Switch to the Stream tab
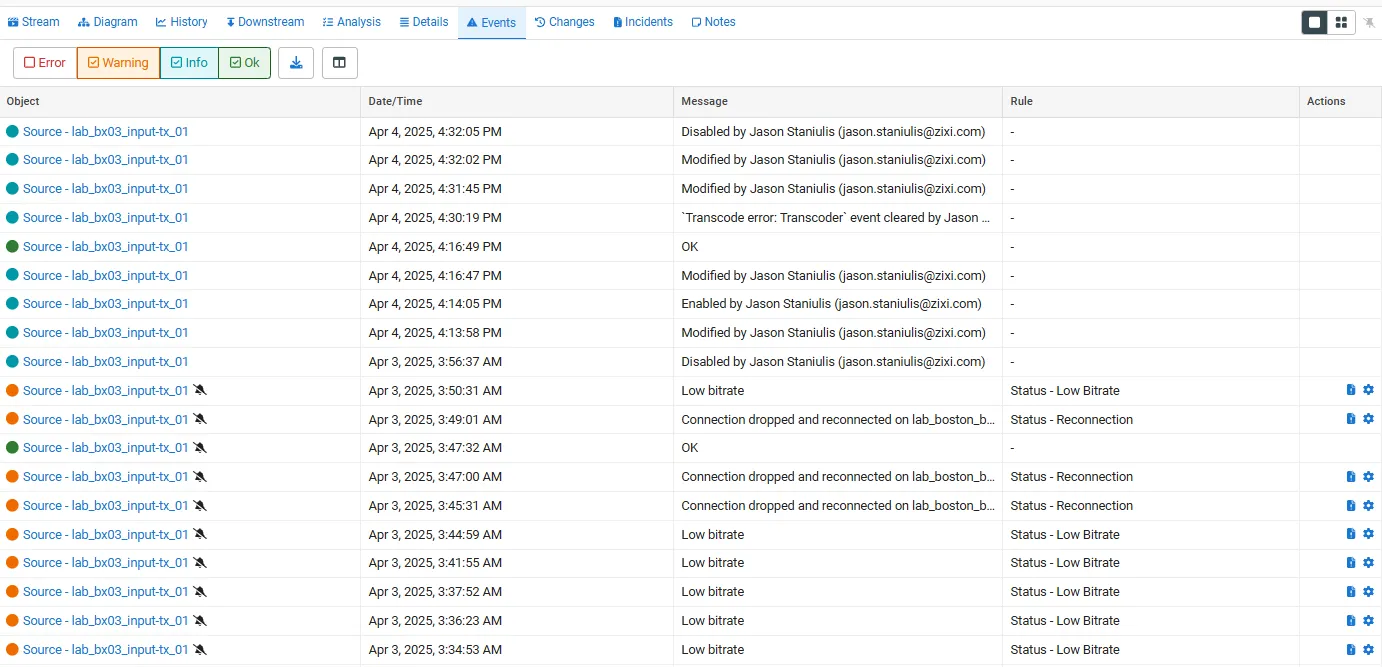The image size is (1382, 667). (34, 22)
